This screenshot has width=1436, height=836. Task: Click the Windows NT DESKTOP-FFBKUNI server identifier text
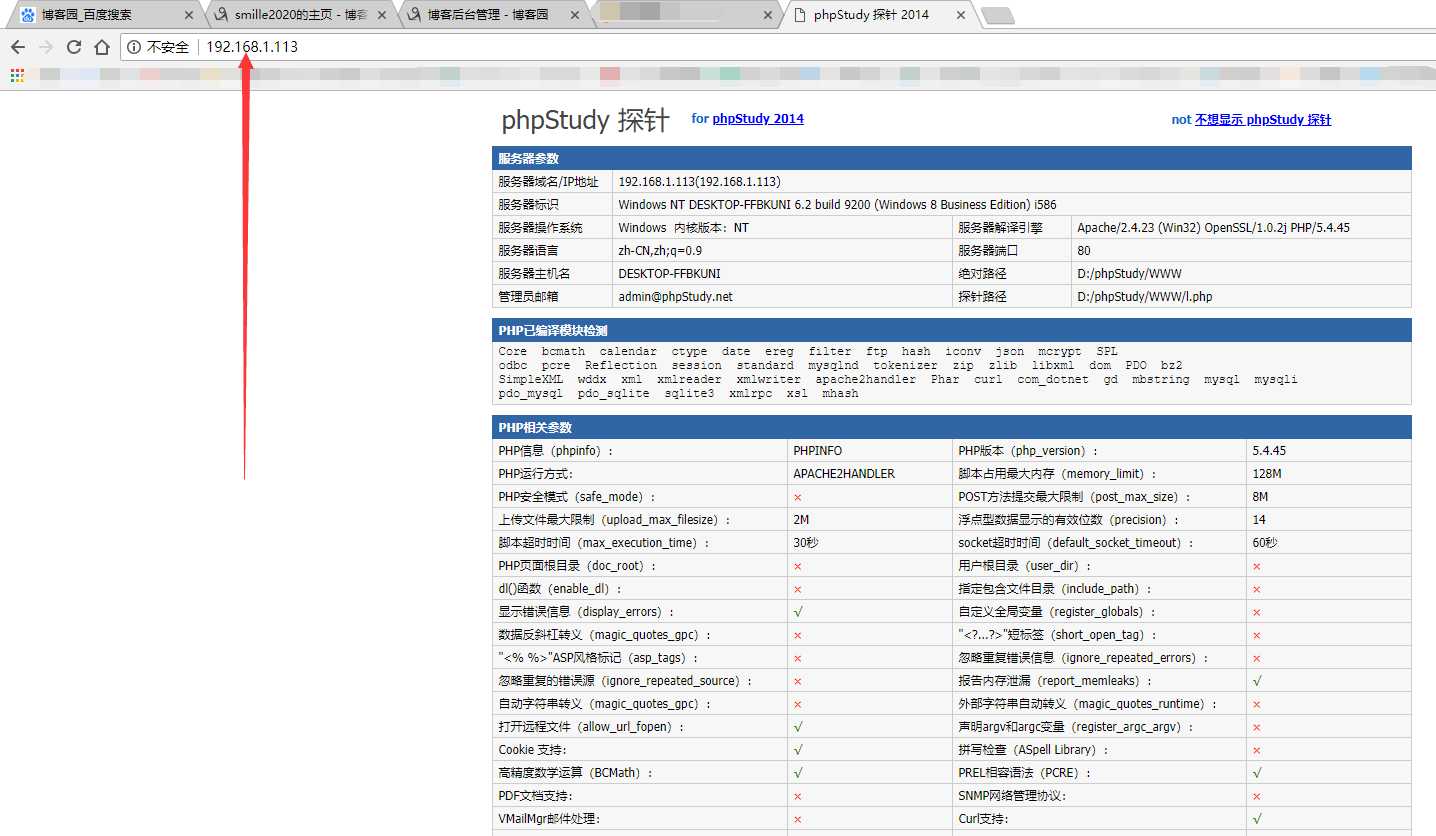point(837,205)
